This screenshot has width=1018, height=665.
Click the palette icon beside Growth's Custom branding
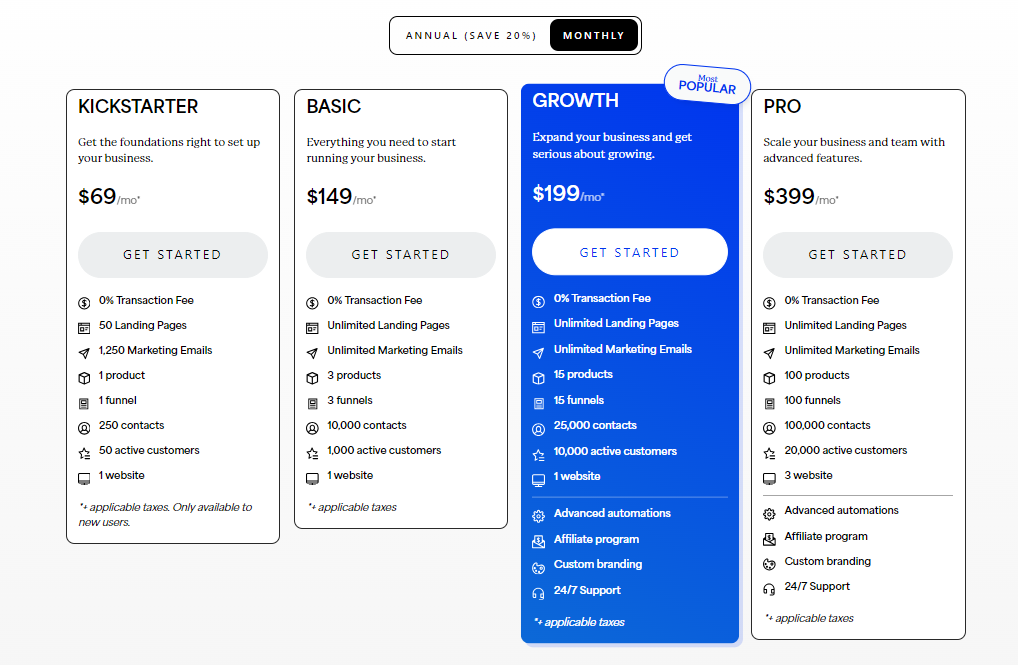pyautogui.click(x=538, y=568)
